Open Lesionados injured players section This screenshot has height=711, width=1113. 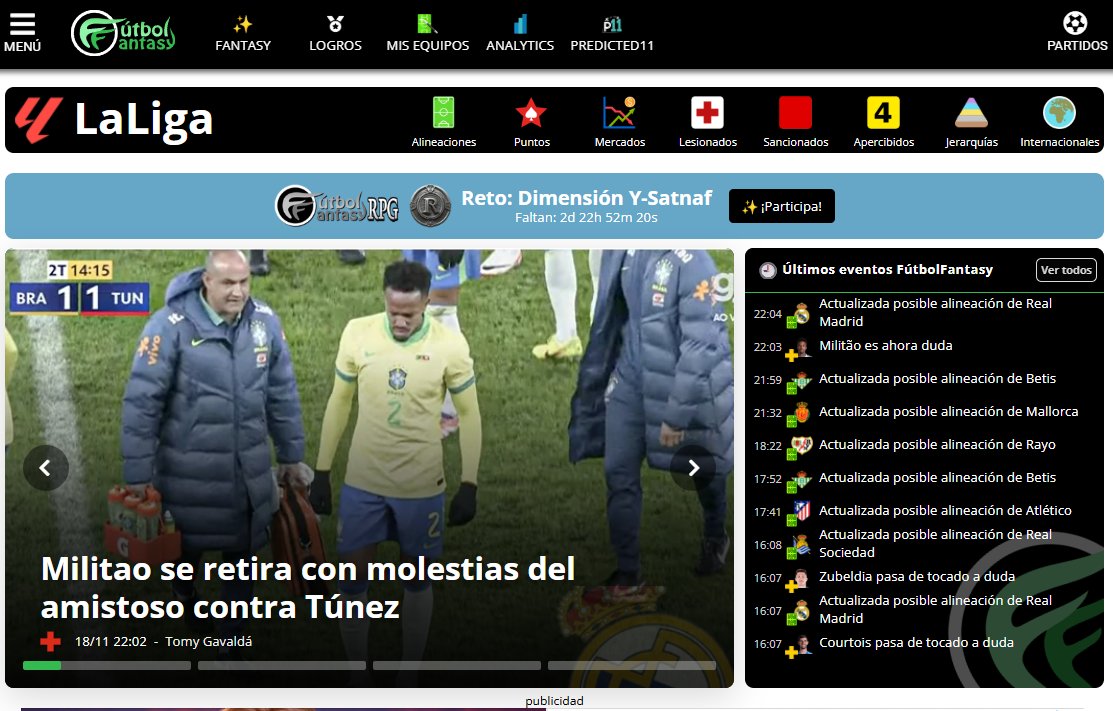(x=707, y=118)
